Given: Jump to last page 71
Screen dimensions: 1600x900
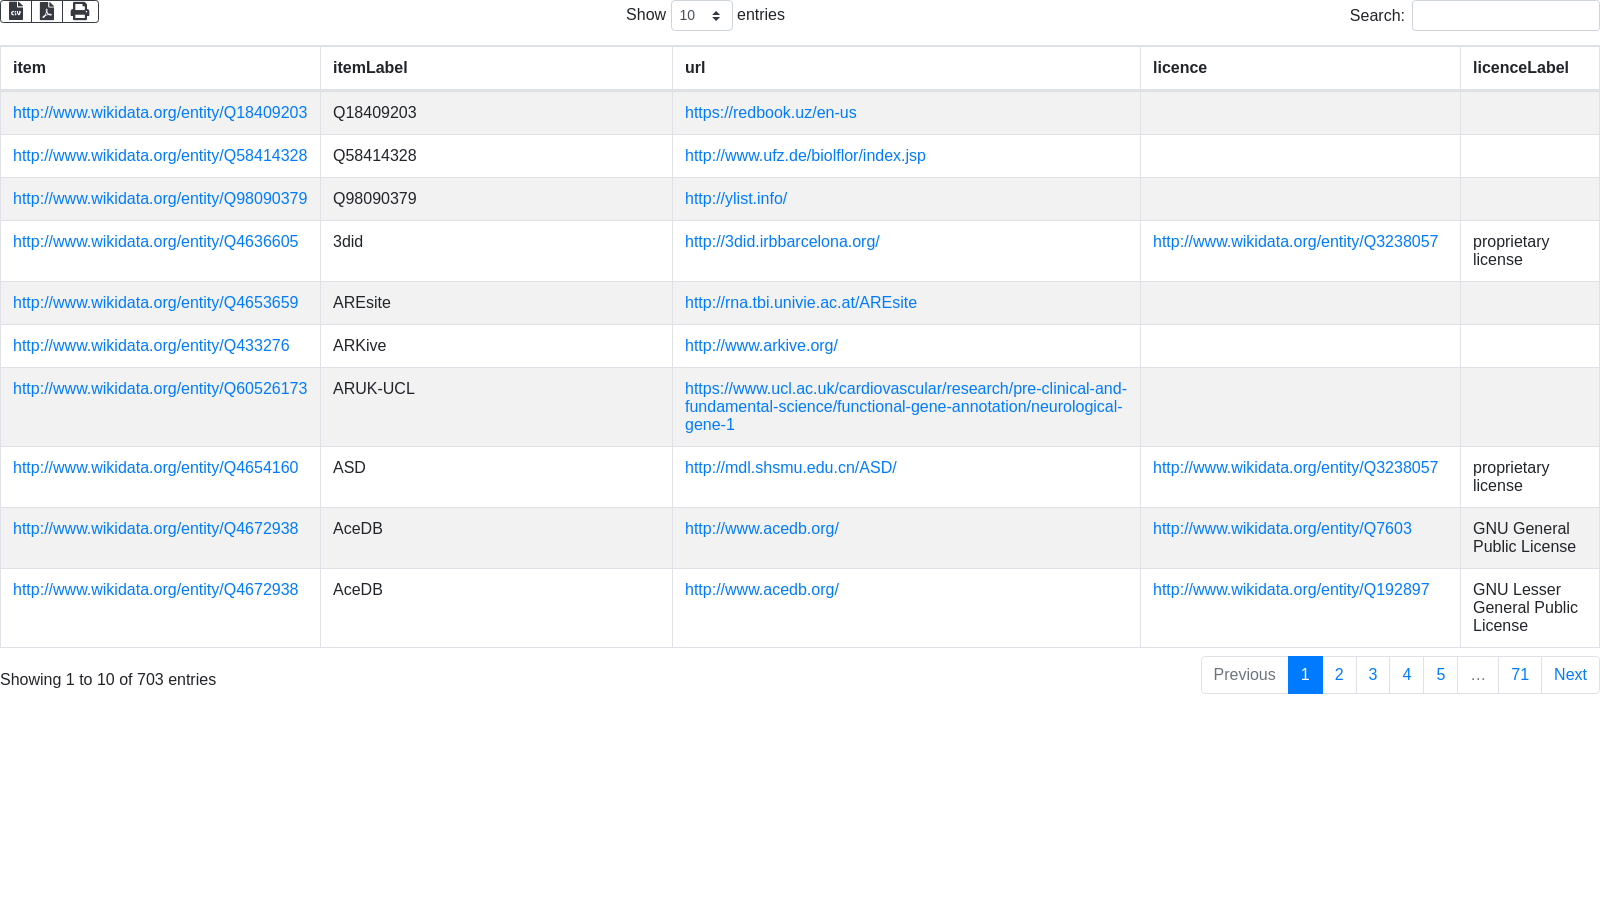Looking at the screenshot, I should click(1520, 675).
